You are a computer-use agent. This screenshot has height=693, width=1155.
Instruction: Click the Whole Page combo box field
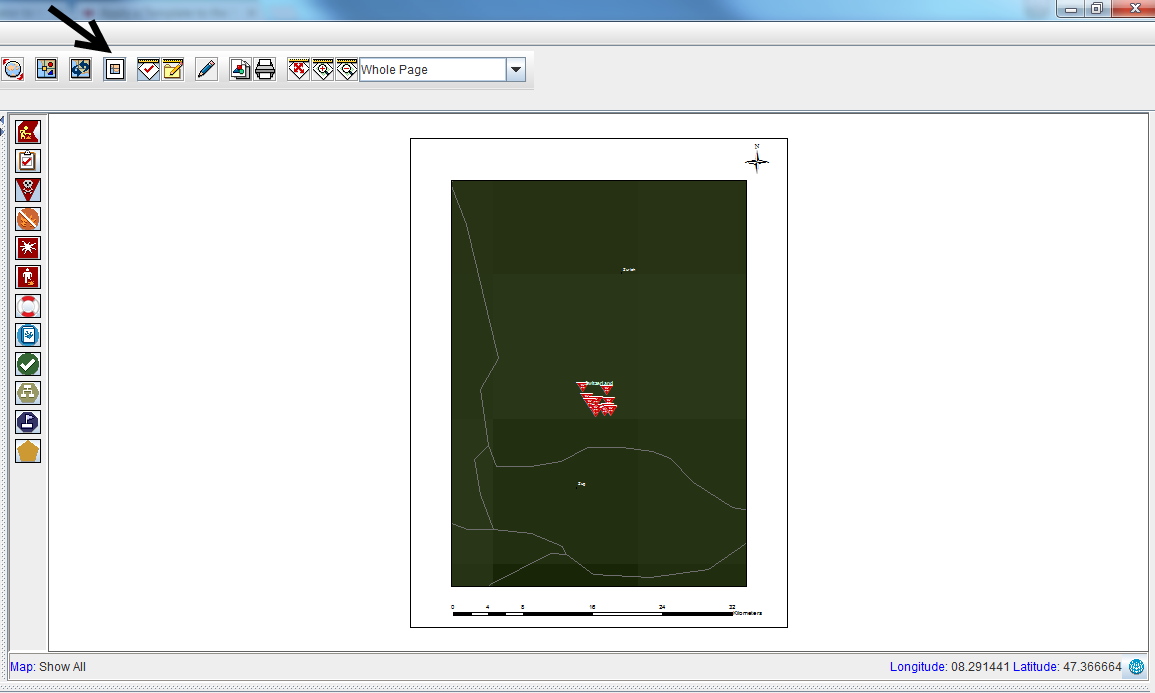point(432,70)
